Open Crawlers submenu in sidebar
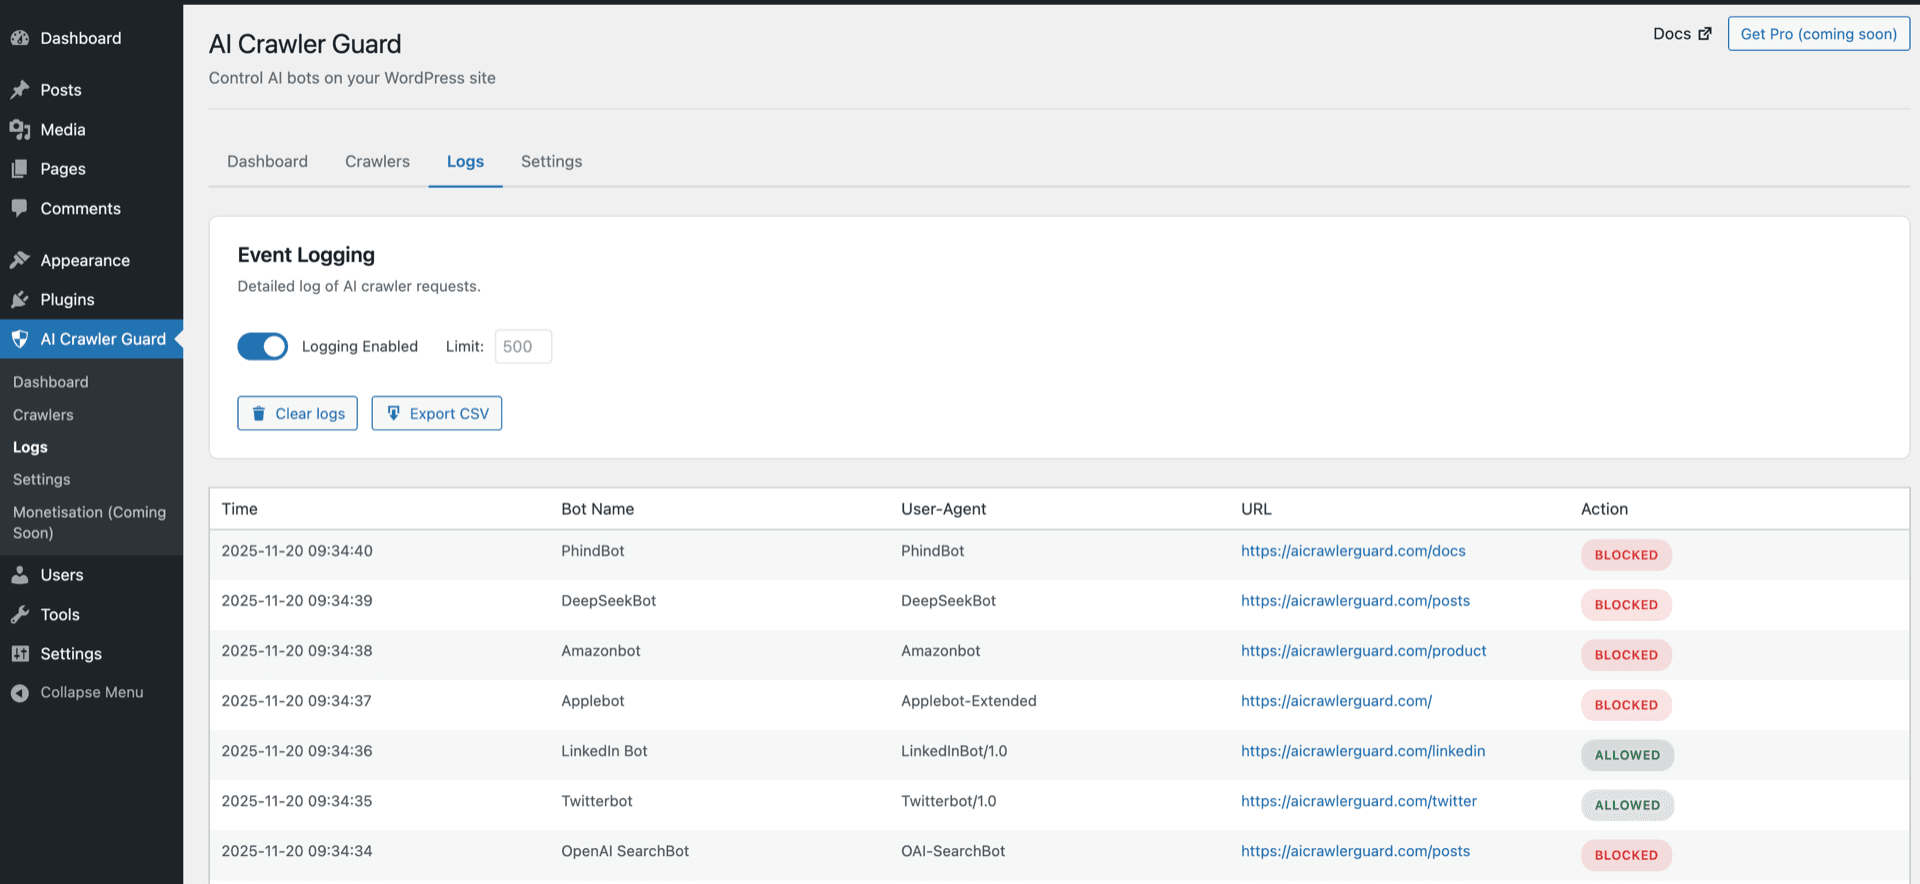 [43, 415]
